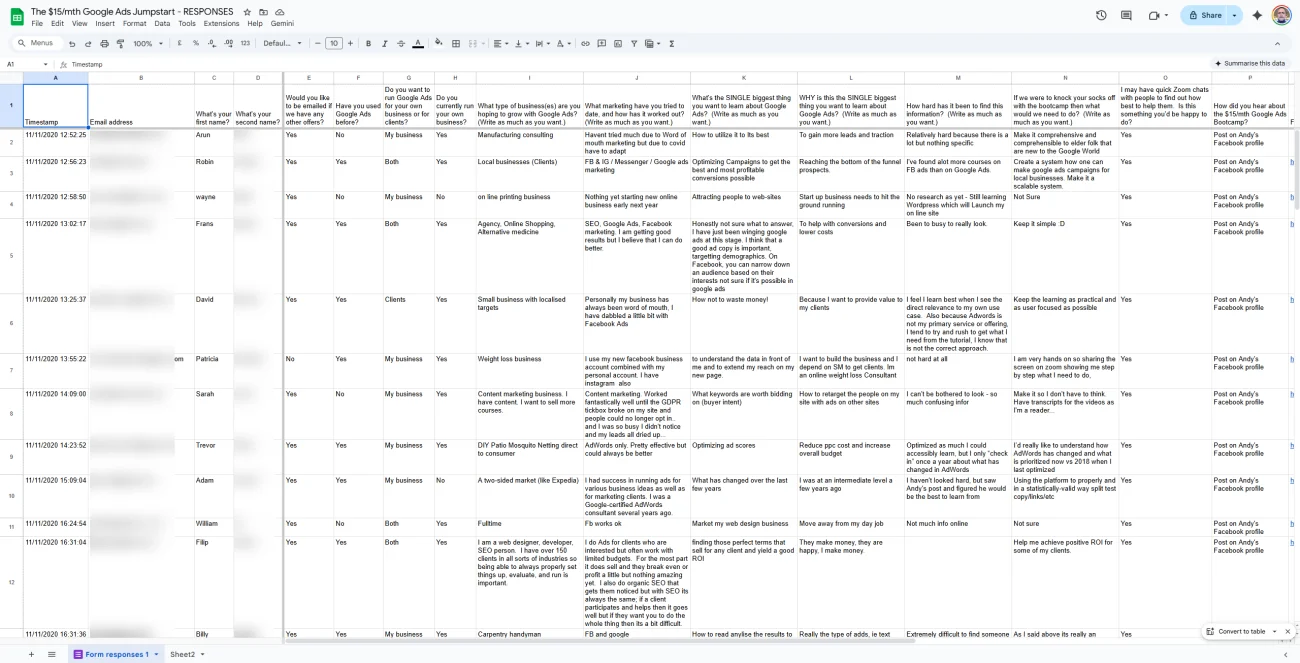Image resolution: width=1300 pixels, height=663 pixels.
Task: Click the font size input box
Action: [x=334, y=44]
